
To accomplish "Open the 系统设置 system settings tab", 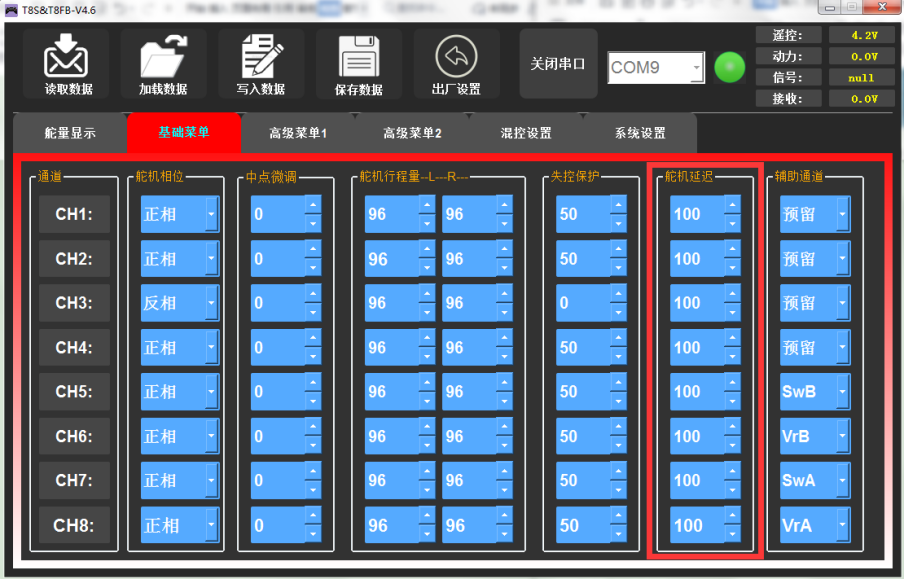I will [x=640, y=133].
